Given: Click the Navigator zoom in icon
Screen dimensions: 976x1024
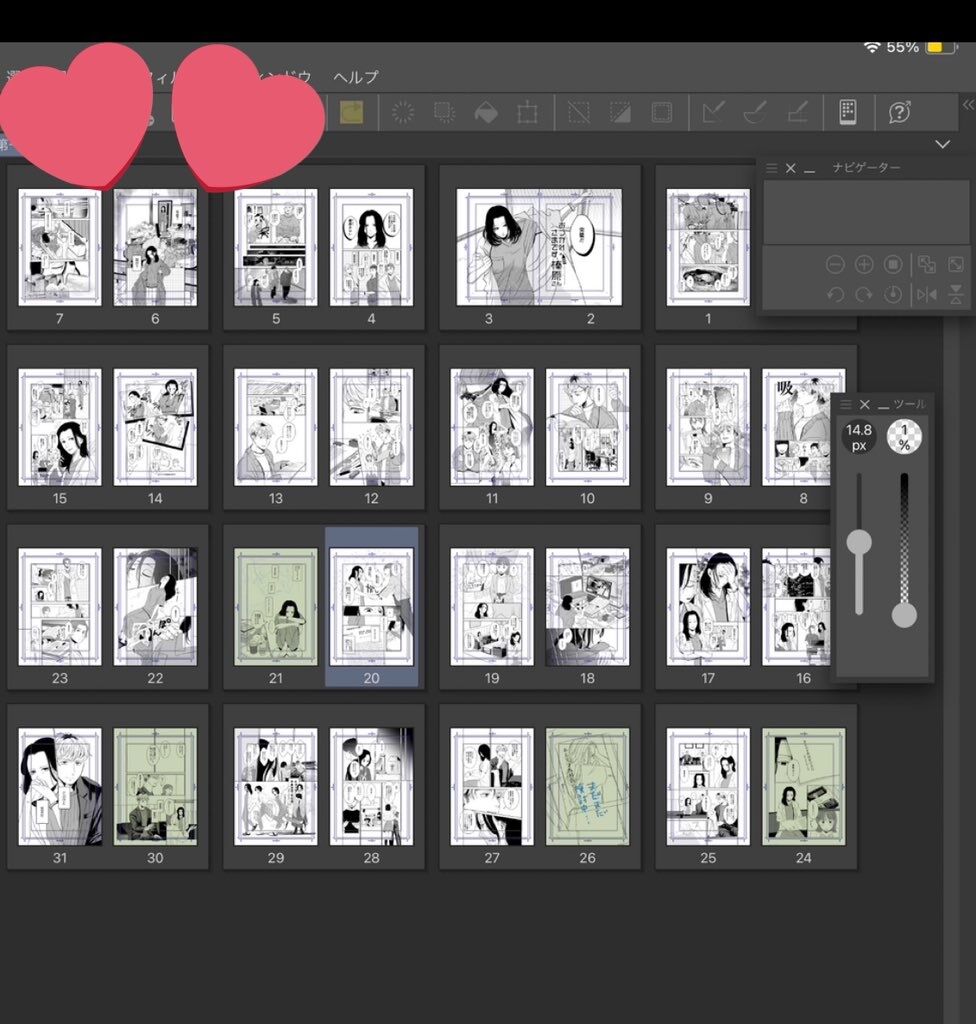Looking at the screenshot, I should 864,264.
